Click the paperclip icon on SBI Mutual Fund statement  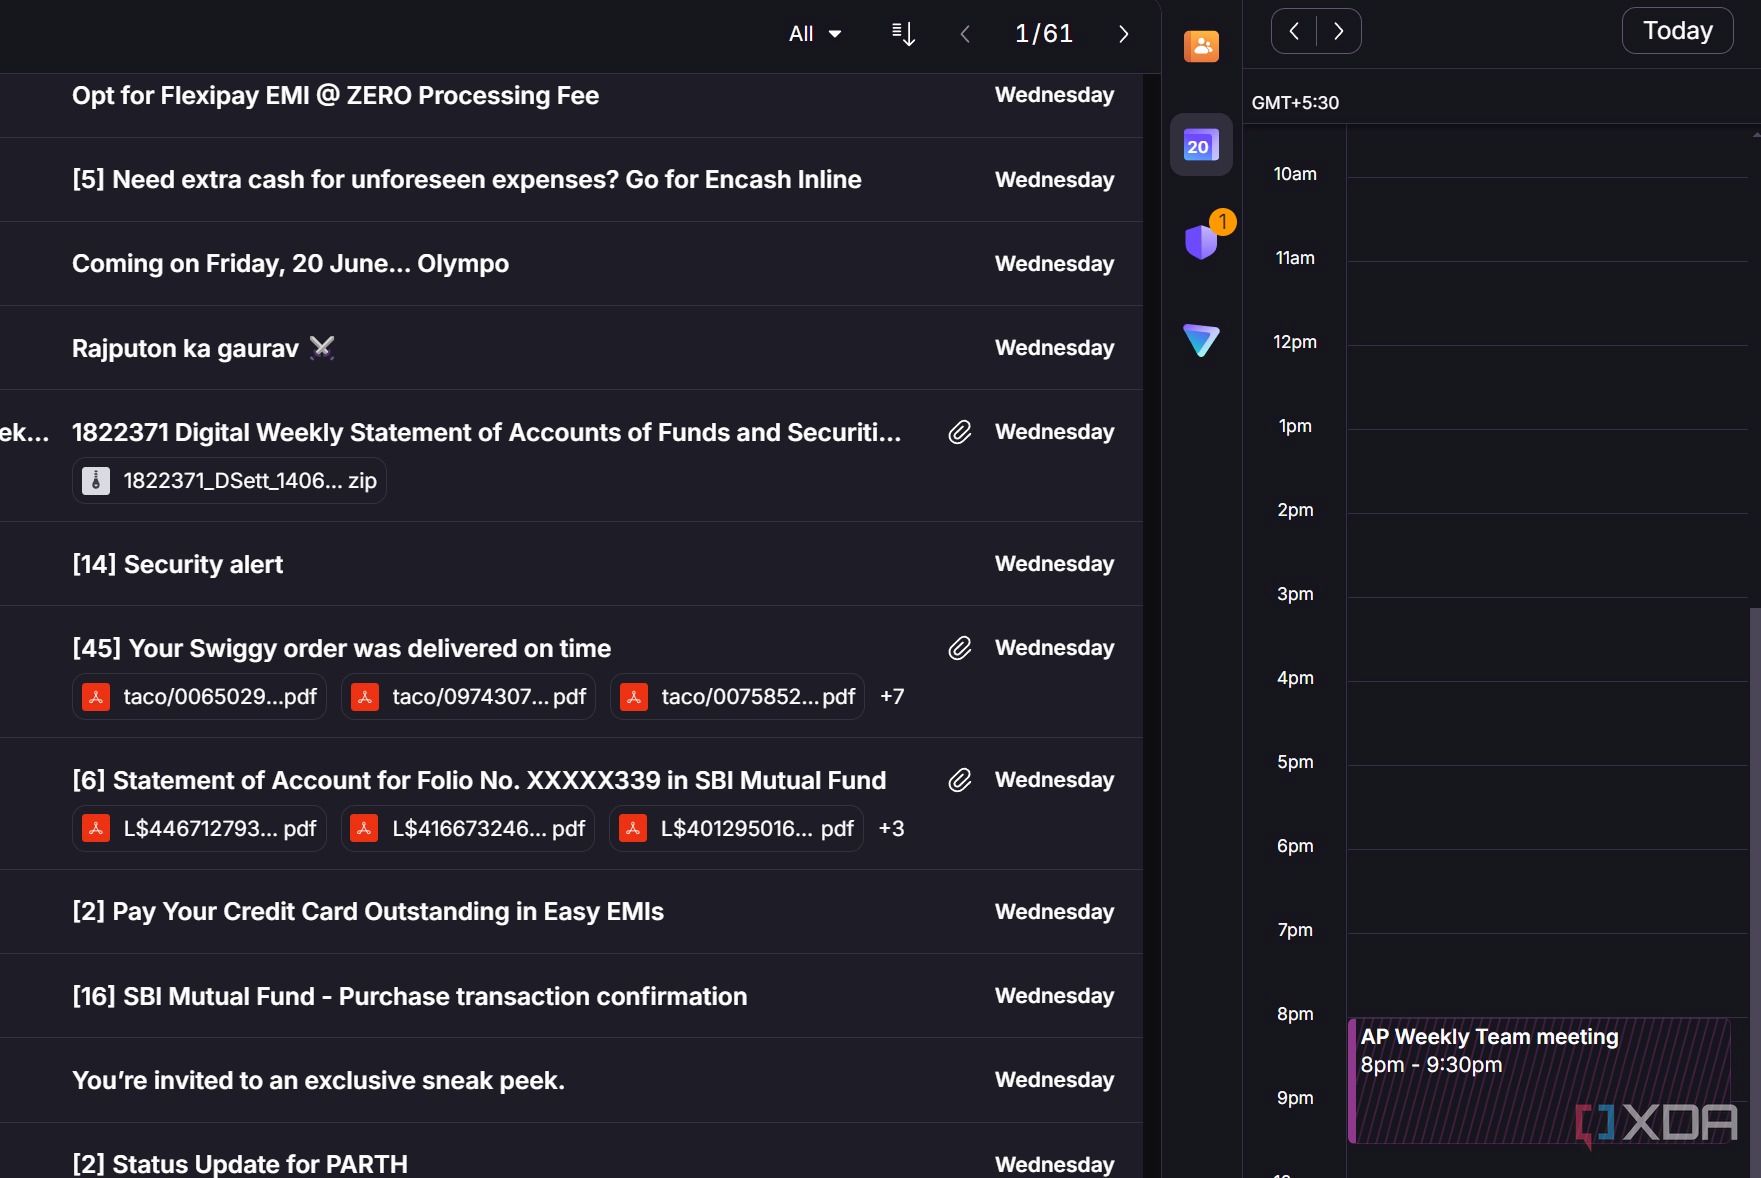tap(960, 780)
